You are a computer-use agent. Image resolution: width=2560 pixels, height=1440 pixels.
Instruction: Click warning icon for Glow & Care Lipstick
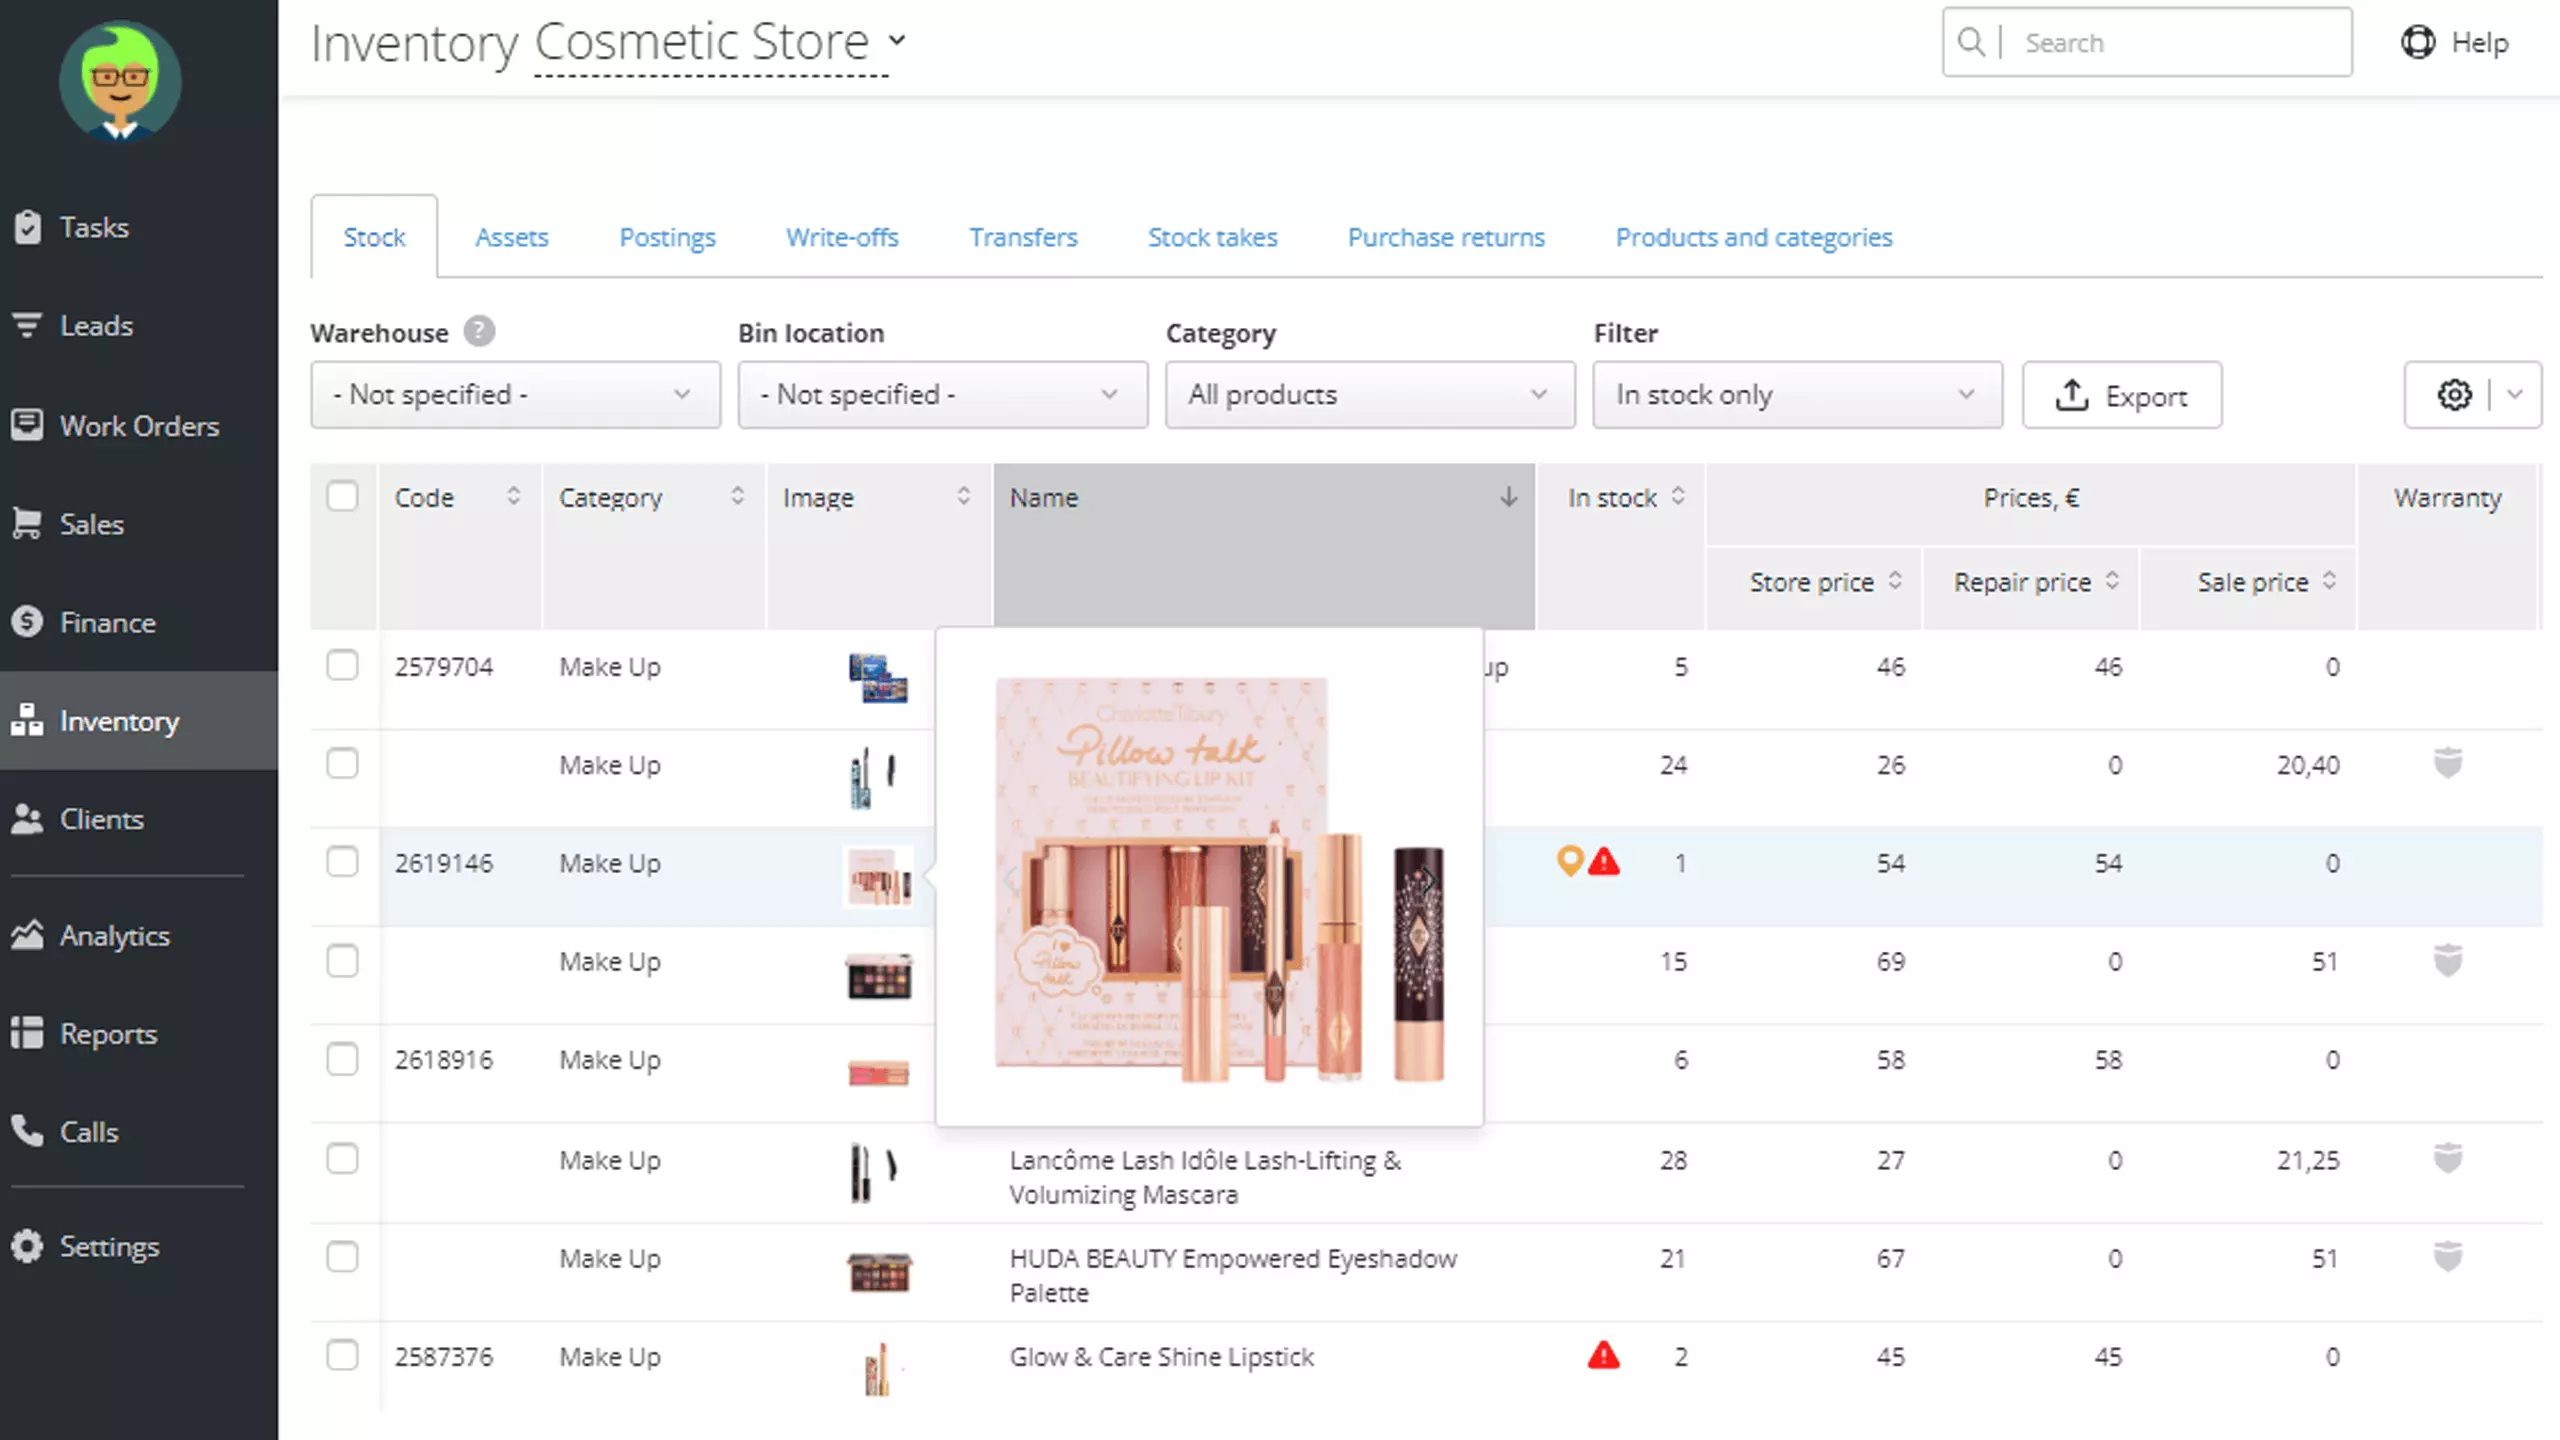pos(1604,1355)
